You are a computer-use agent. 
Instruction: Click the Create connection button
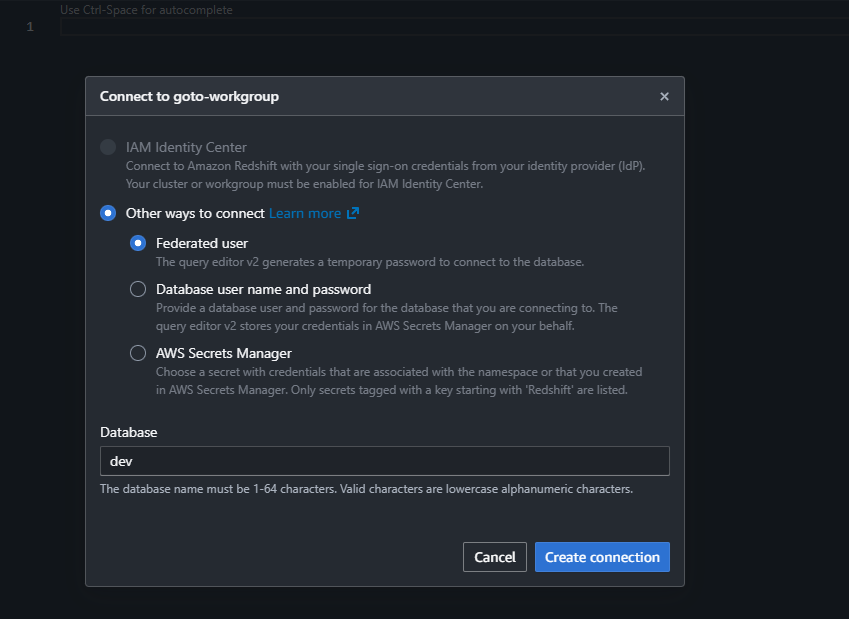602,557
